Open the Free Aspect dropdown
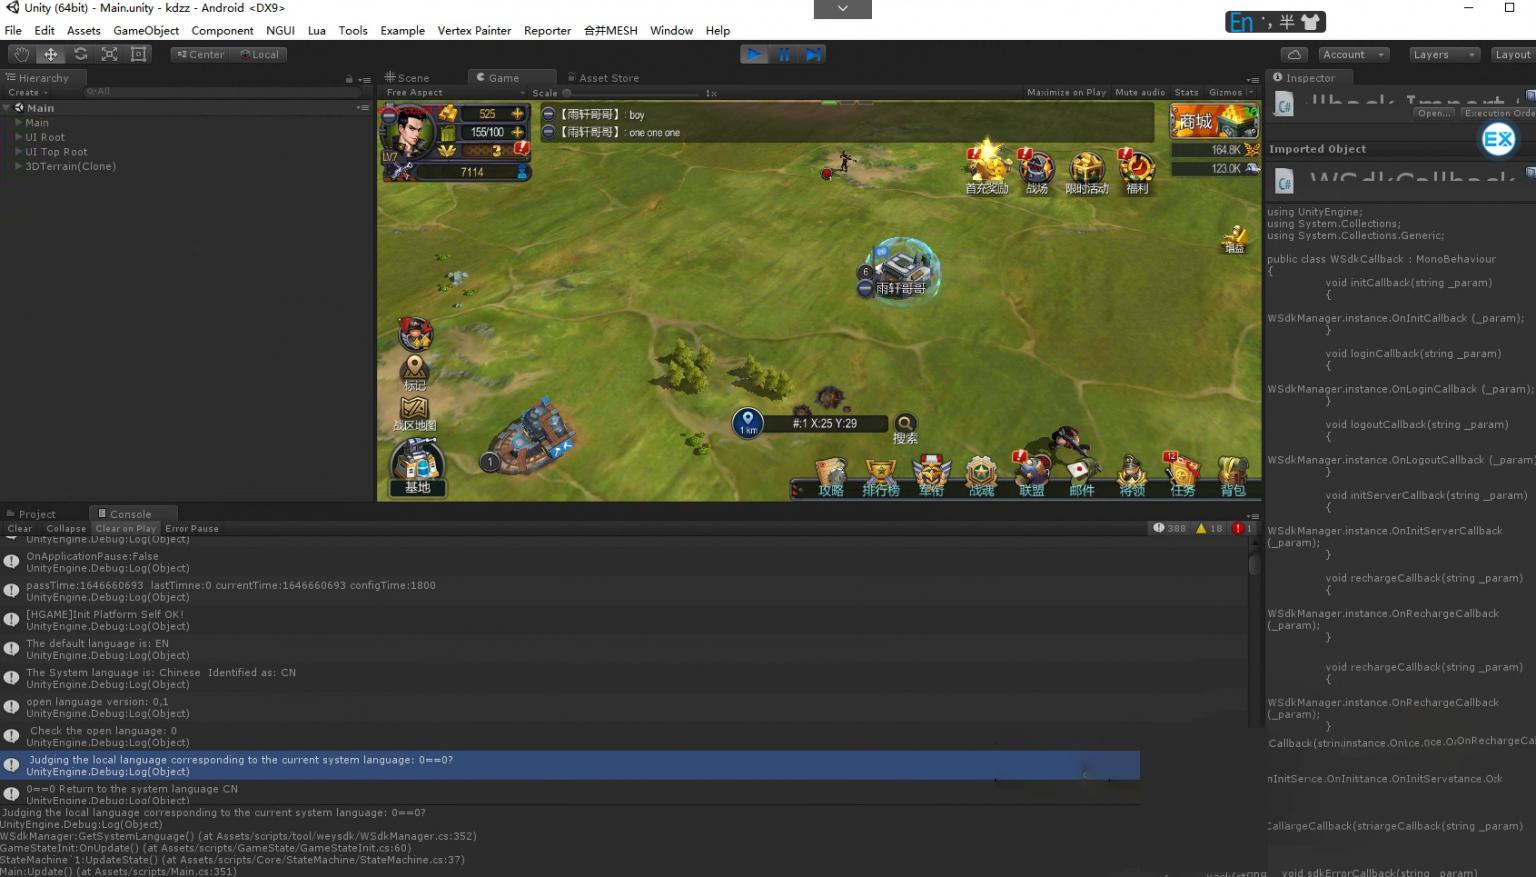The image size is (1536, 877). click(x=455, y=92)
